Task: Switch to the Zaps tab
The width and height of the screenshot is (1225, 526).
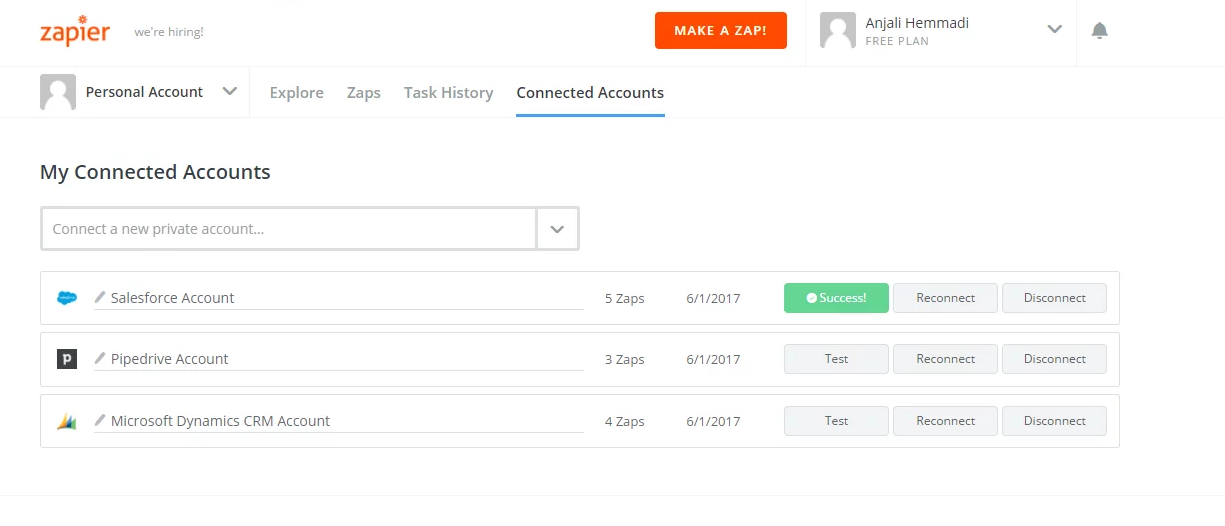Action: 364,93
